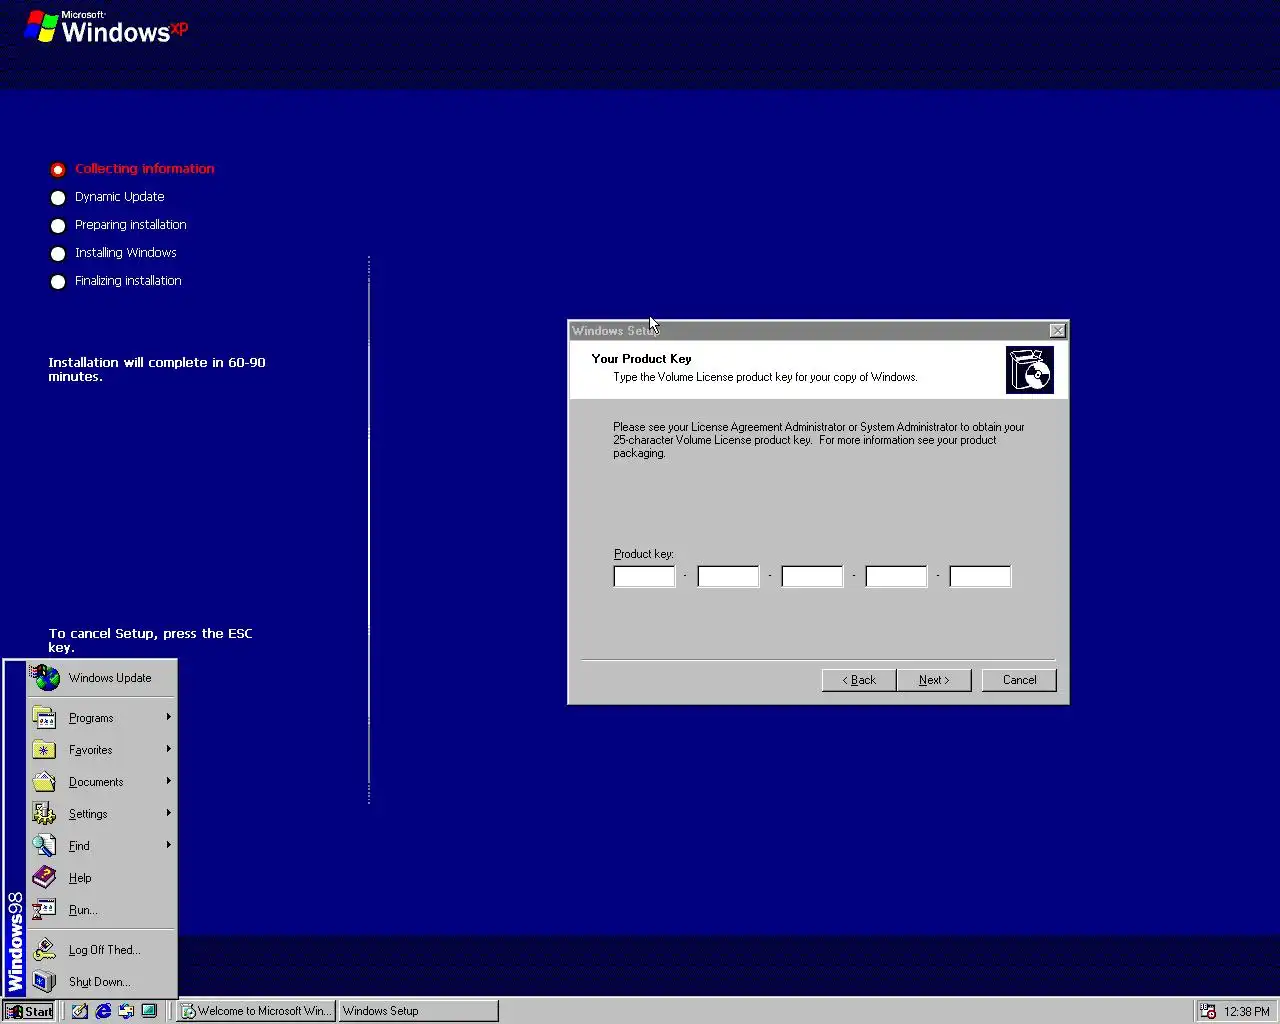The image size is (1280, 1024).
Task: Click the Dynamic Update setup step text
Action: click(119, 197)
